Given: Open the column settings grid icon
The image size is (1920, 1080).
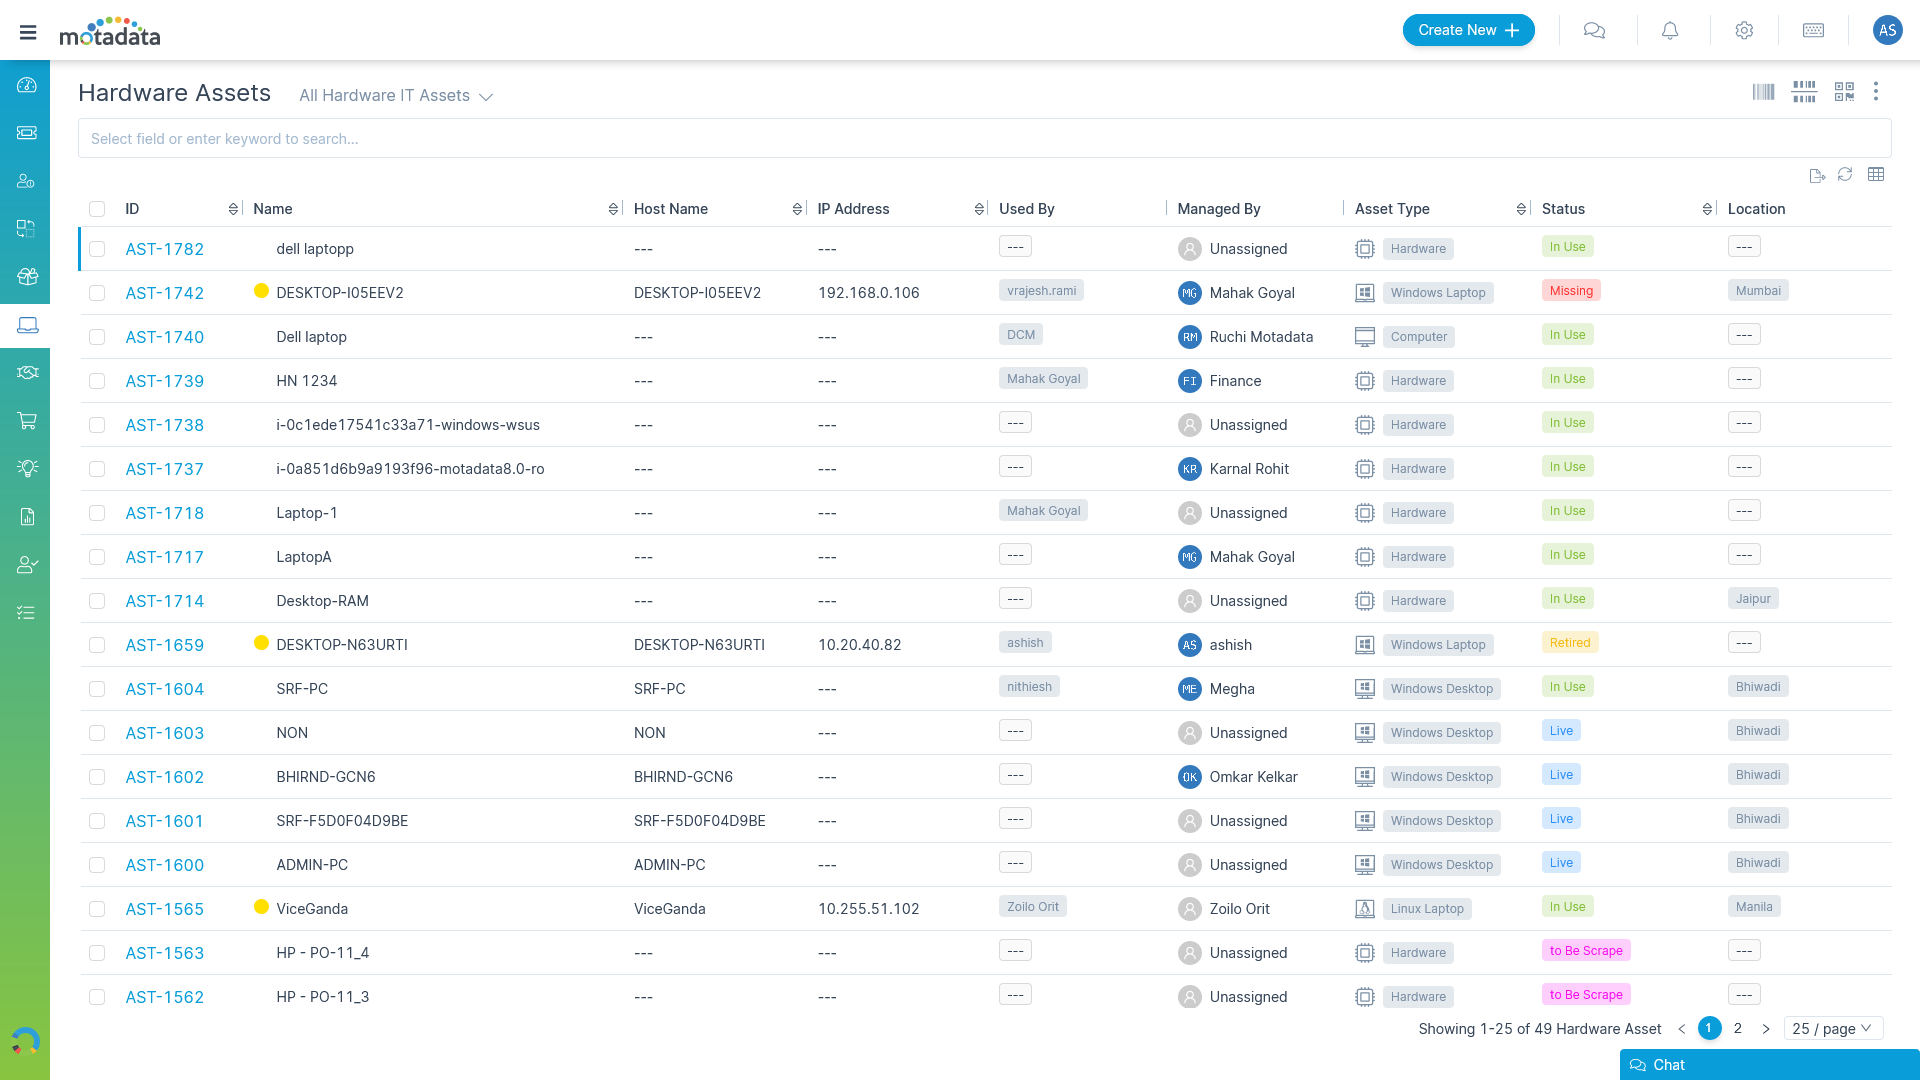Looking at the screenshot, I should click(1876, 174).
